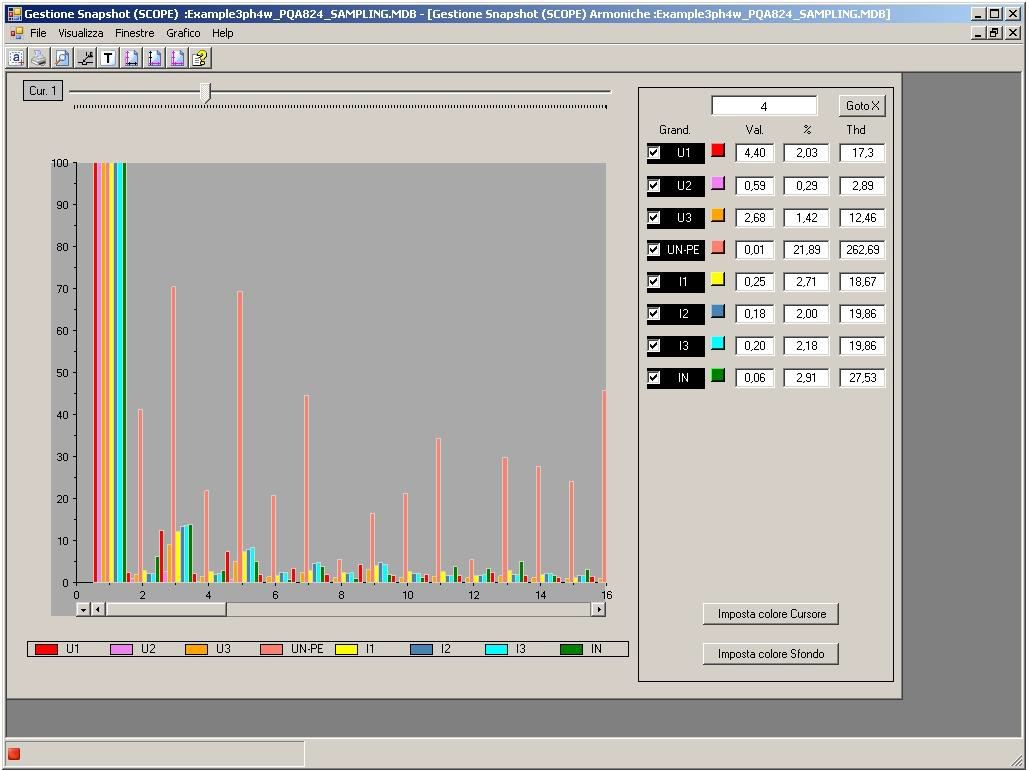Click the curve/signal plot toolbar icon
This screenshot has height=770, width=1029.
[85, 59]
